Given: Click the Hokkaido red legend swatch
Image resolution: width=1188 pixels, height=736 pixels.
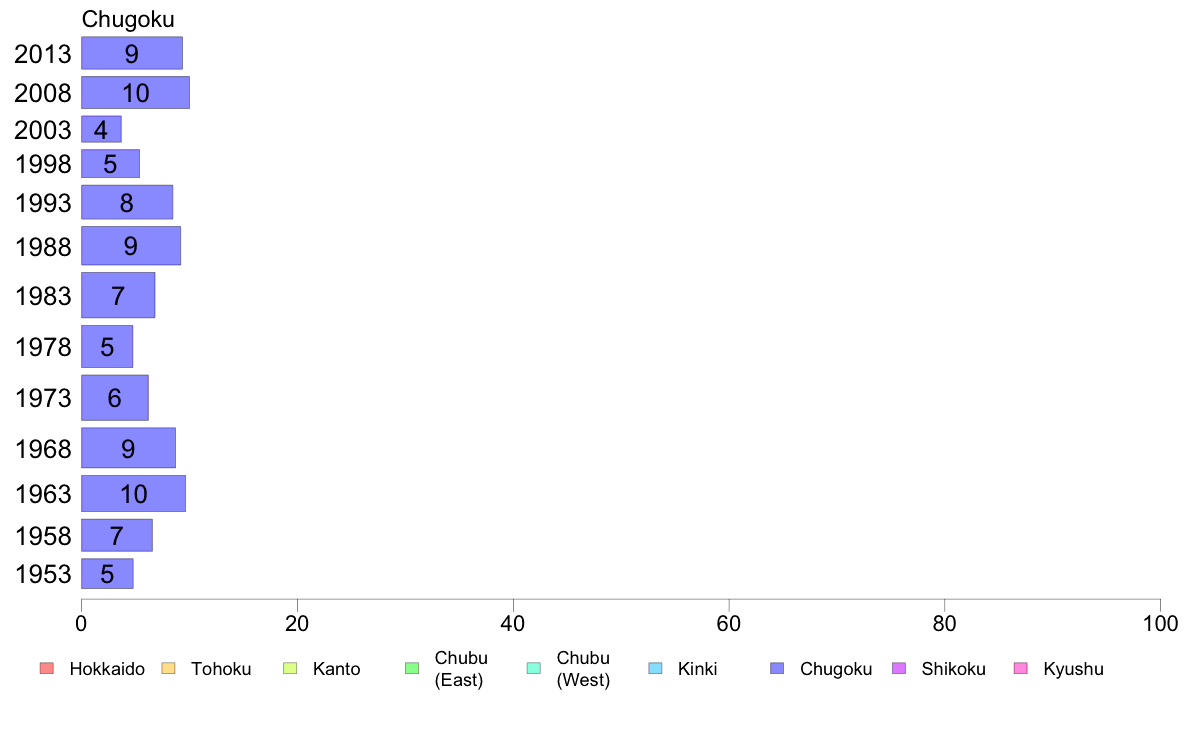Looking at the screenshot, I should pyautogui.click(x=47, y=669).
